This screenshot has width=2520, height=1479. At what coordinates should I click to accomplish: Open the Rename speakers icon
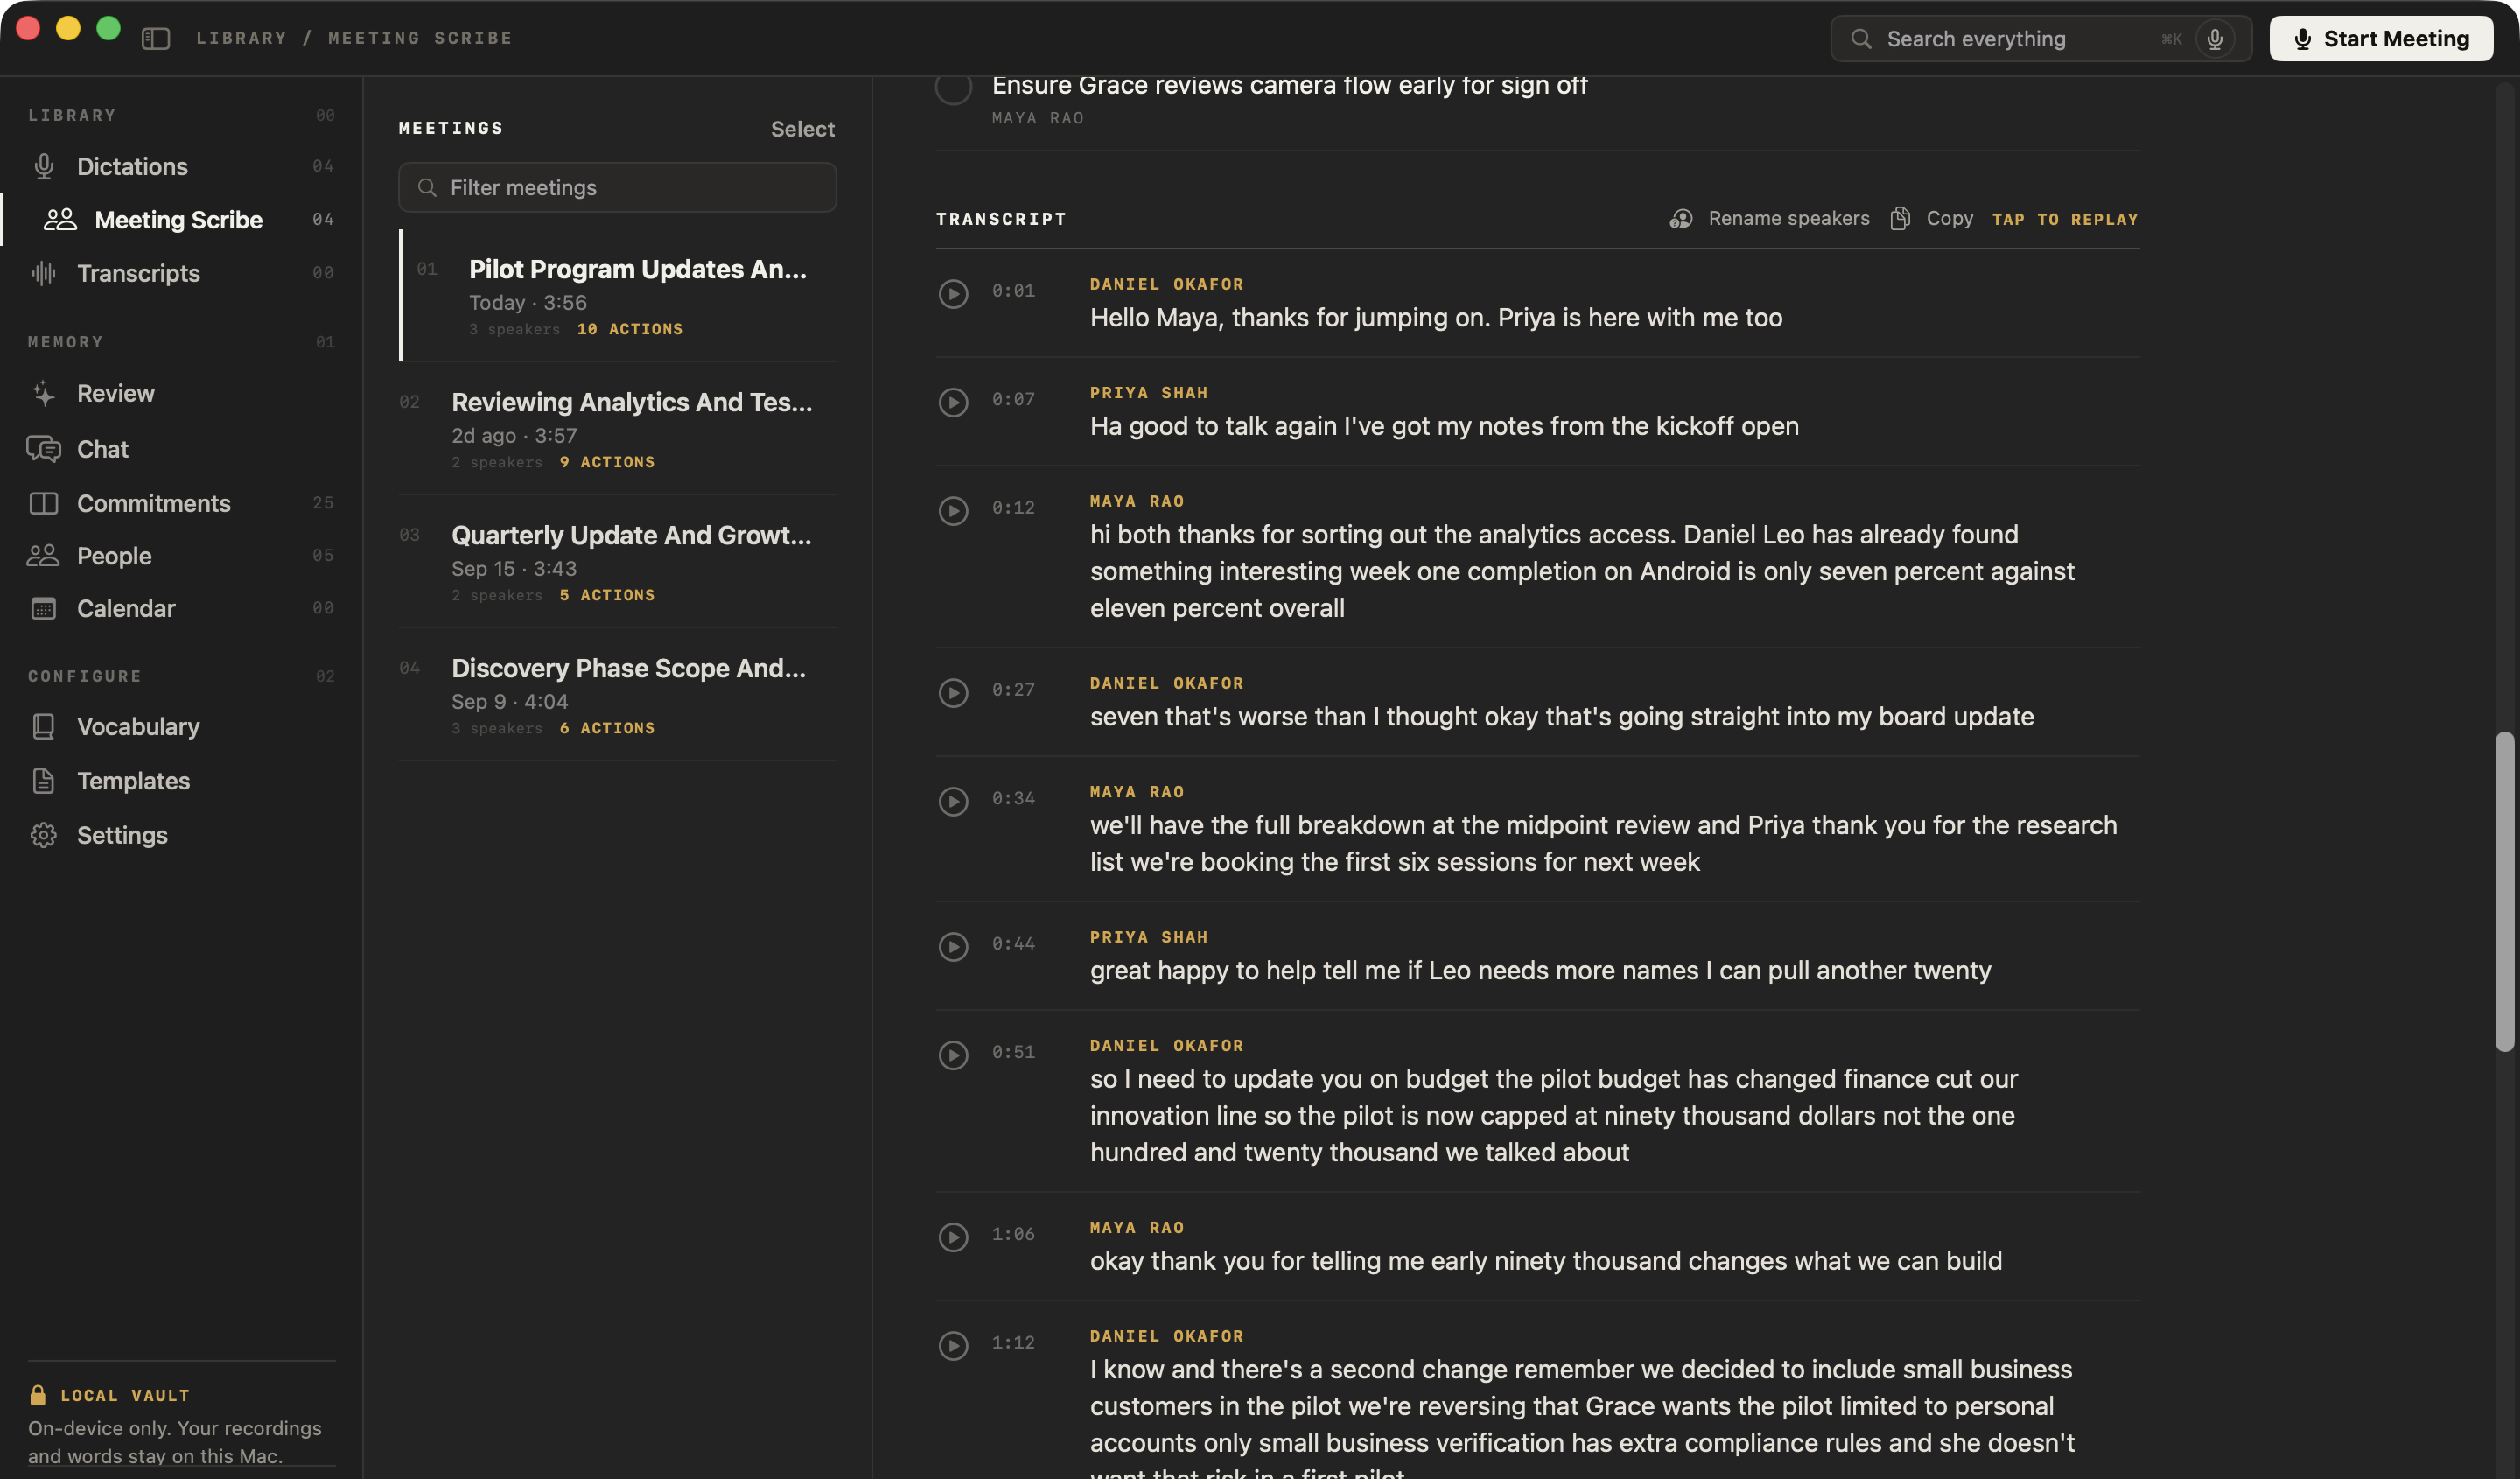pyautogui.click(x=1681, y=218)
